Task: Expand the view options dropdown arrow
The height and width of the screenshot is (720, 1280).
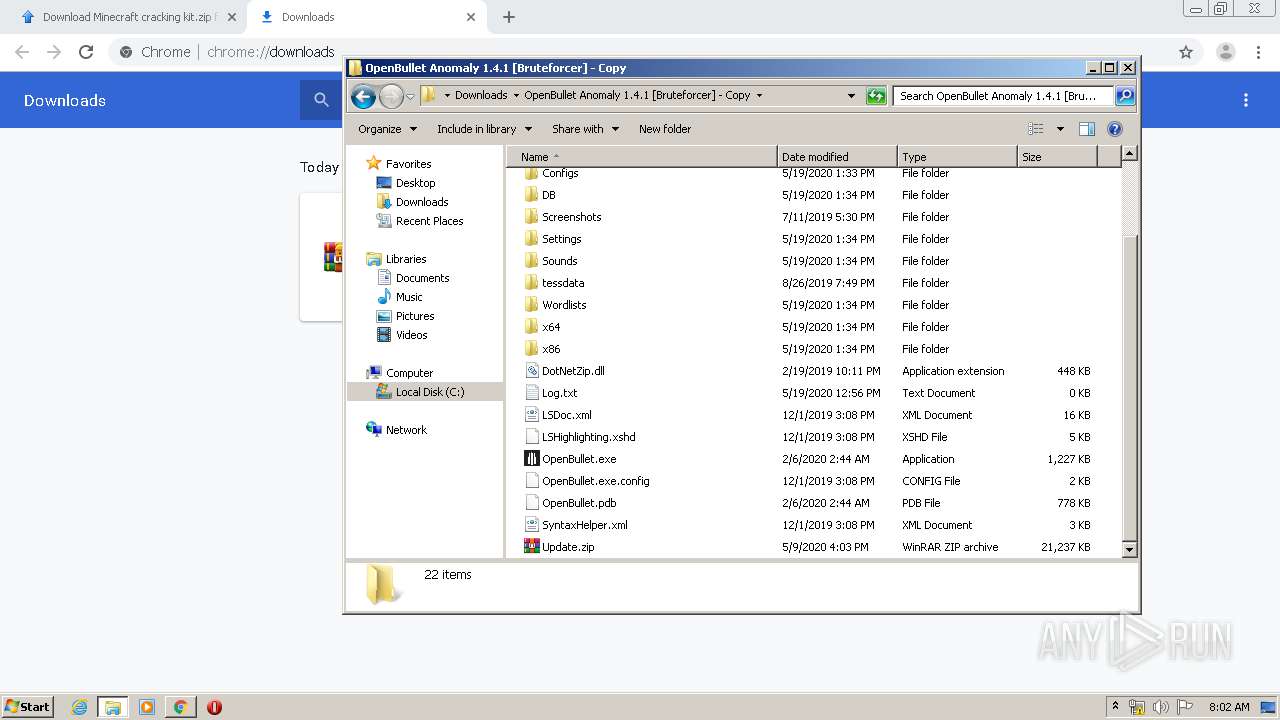Action: click(x=1060, y=129)
